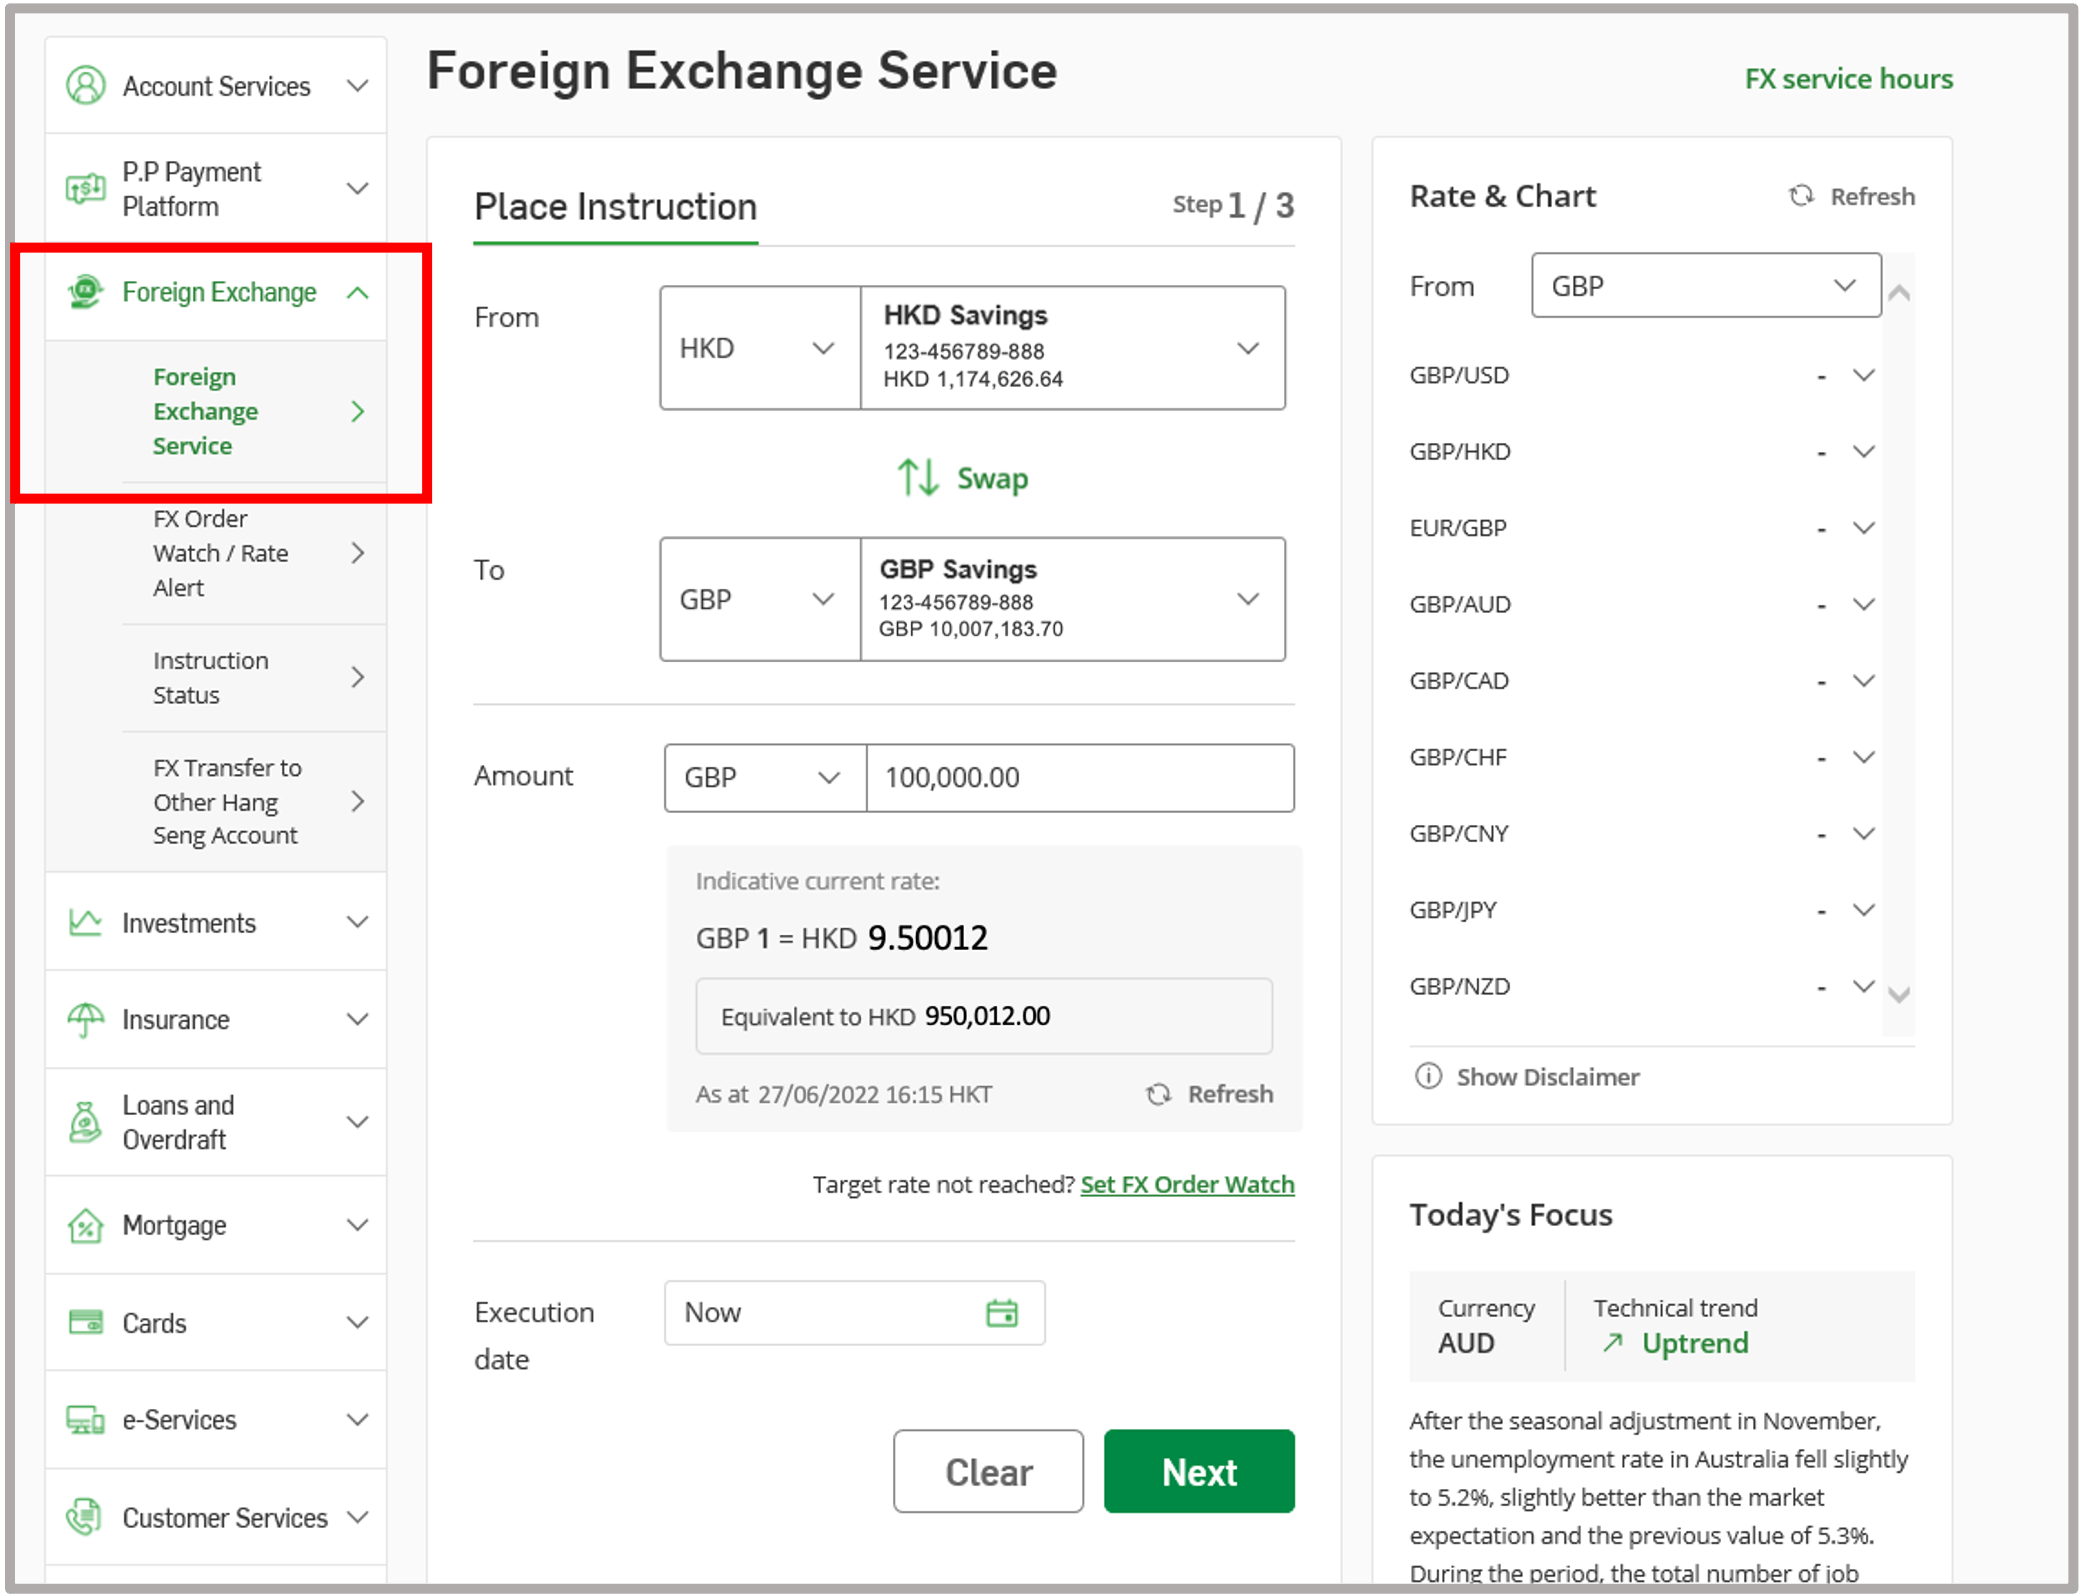Click the Show Disclaimer link
The height and width of the screenshot is (1595, 2080).
coord(1547,1076)
